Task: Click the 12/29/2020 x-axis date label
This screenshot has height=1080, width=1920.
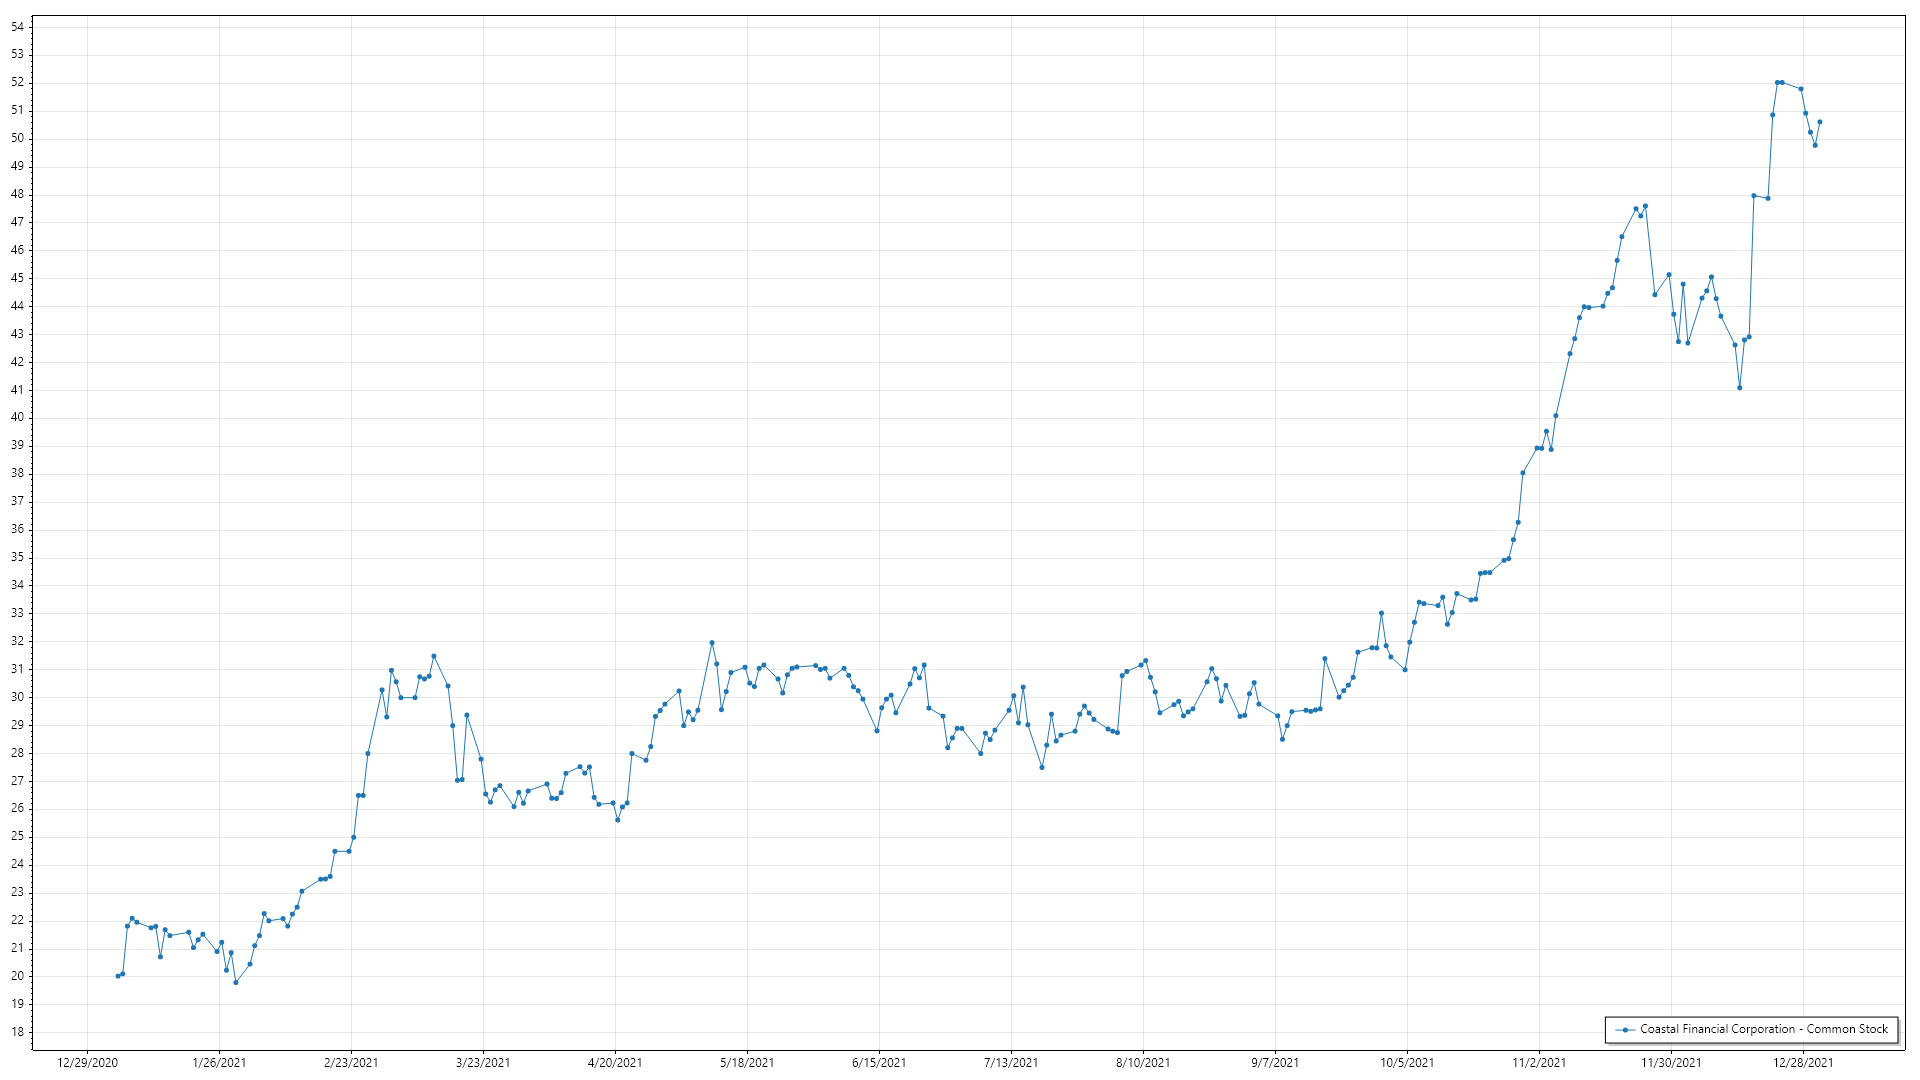Action: pos(88,1063)
